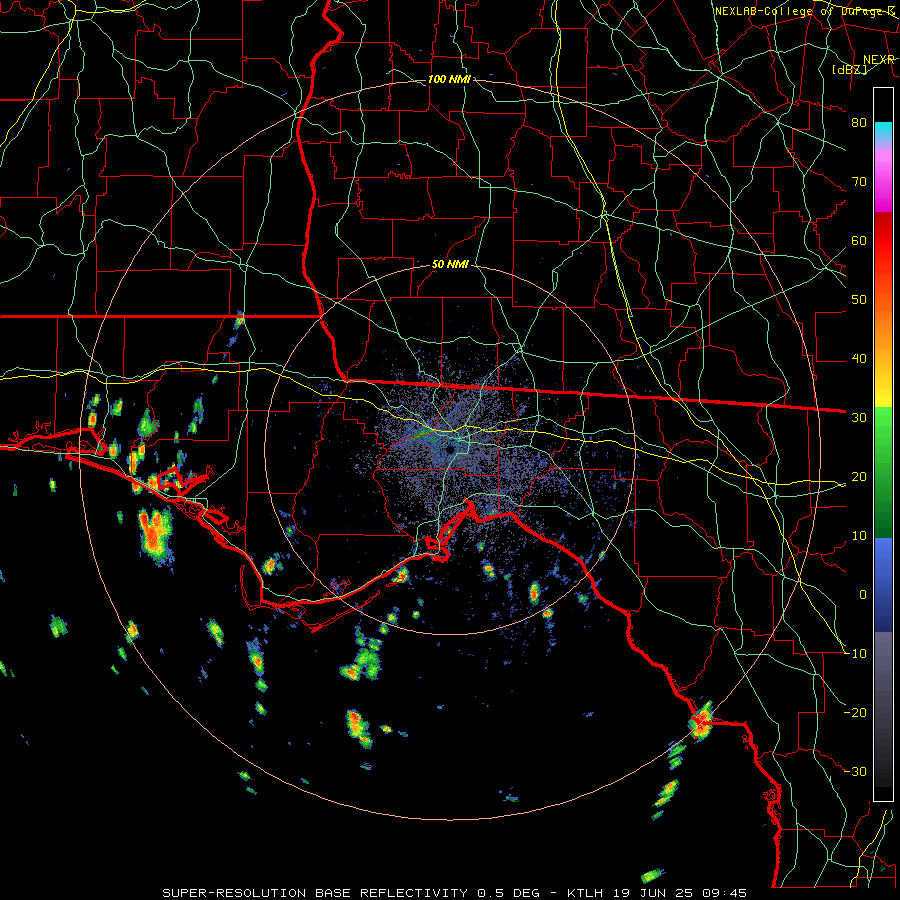Click the 100 NMI range ring label

pos(449,79)
